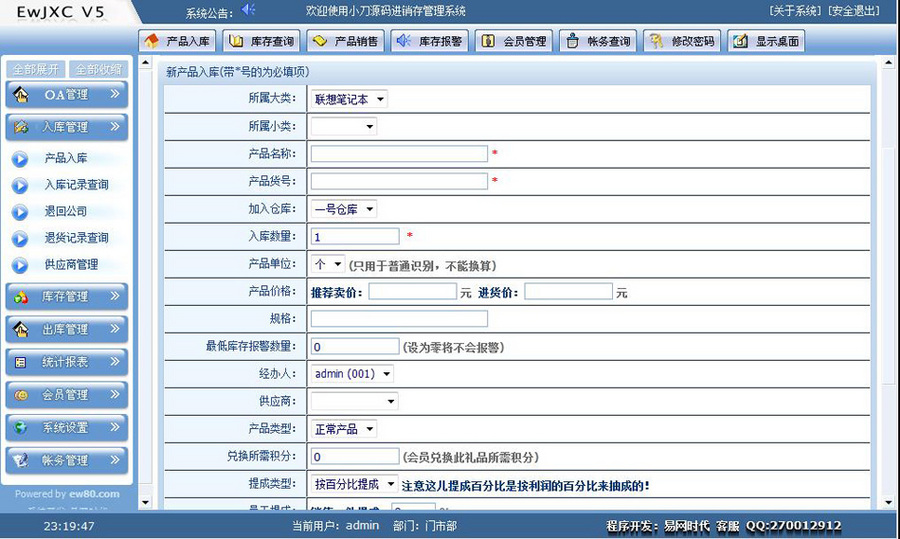Open the 退回公司 sidebar link
This screenshot has width=900, height=539.
click(x=66, y=211)
